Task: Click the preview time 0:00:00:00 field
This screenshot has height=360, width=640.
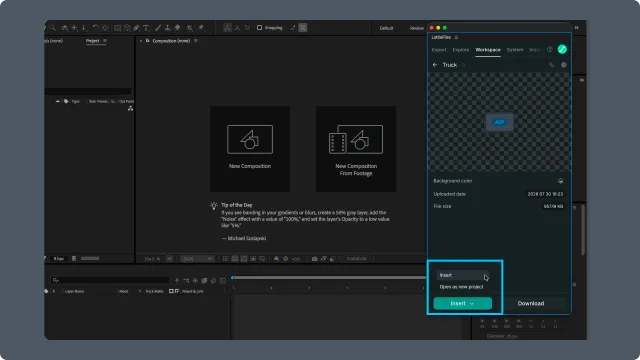Action: pos(356,259)
